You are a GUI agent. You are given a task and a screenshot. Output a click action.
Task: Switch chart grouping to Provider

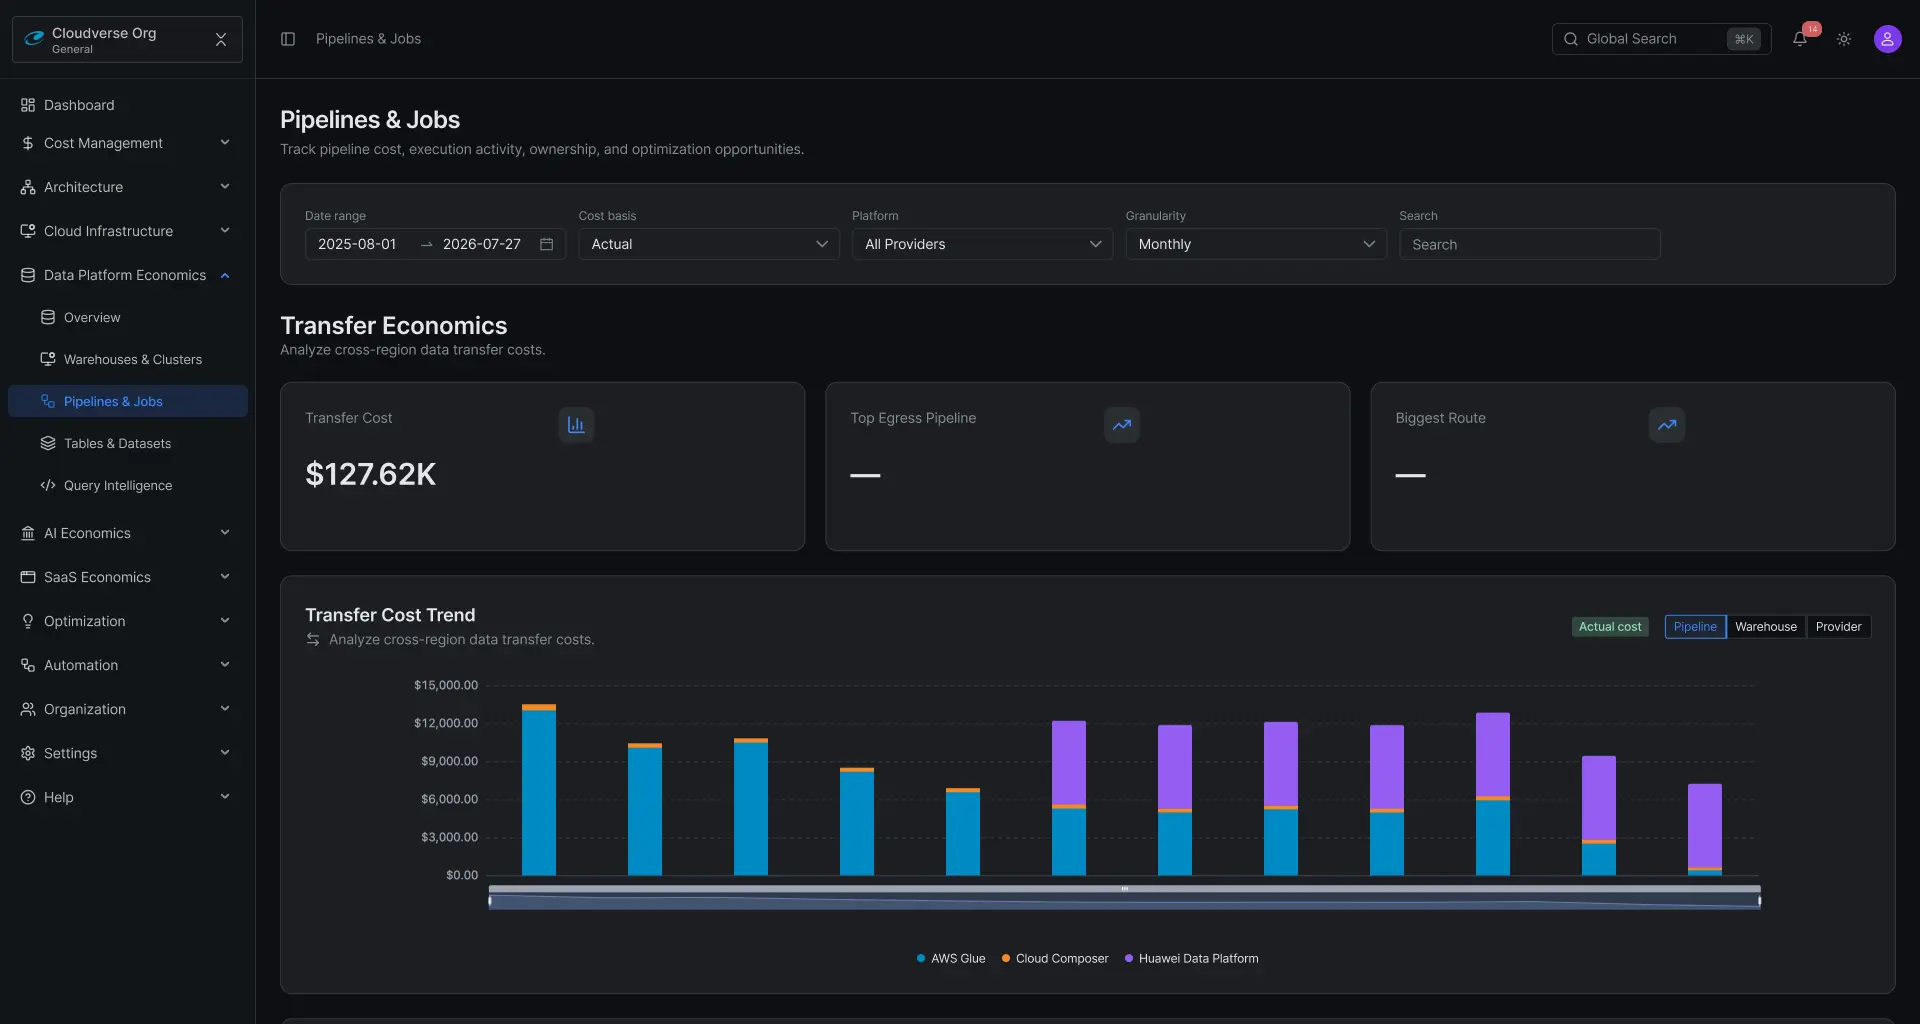pos(1838,627)
